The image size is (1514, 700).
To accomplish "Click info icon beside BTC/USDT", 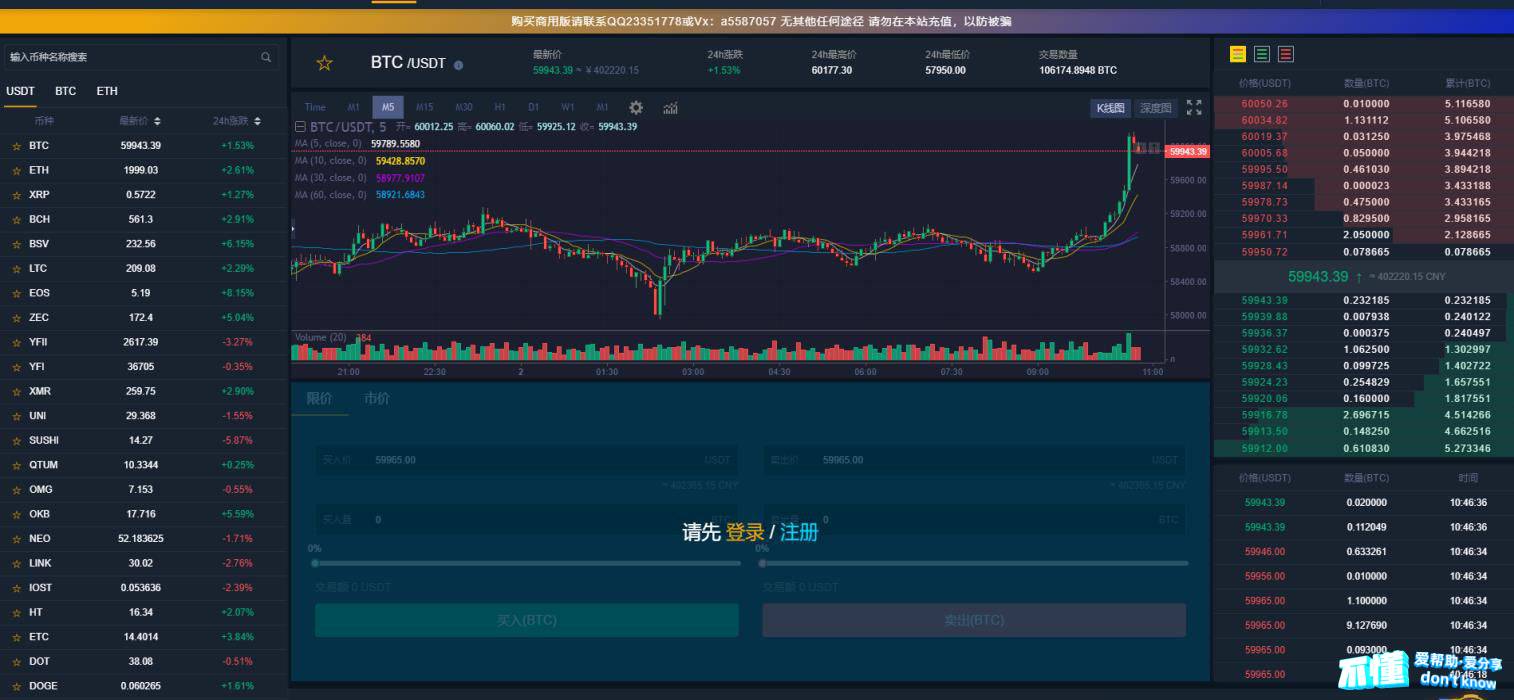I will coord(459,65).
